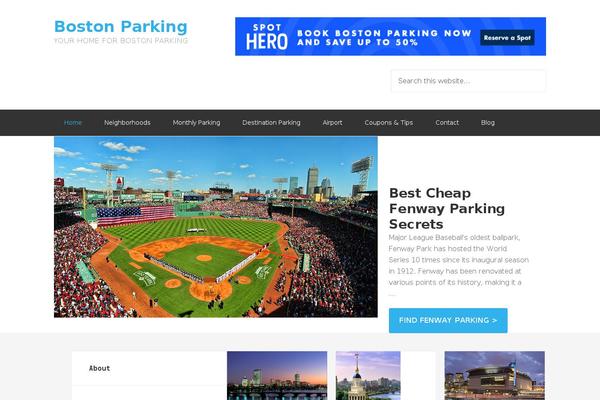
Task: Open the Blog menu item
Action: [488, 122]
